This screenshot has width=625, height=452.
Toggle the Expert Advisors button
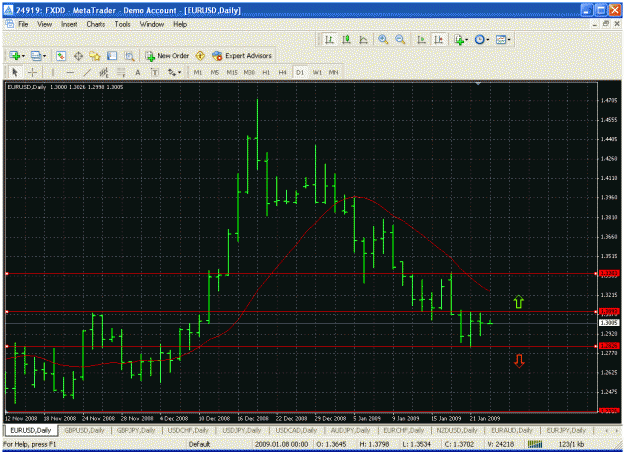point(242,56)
